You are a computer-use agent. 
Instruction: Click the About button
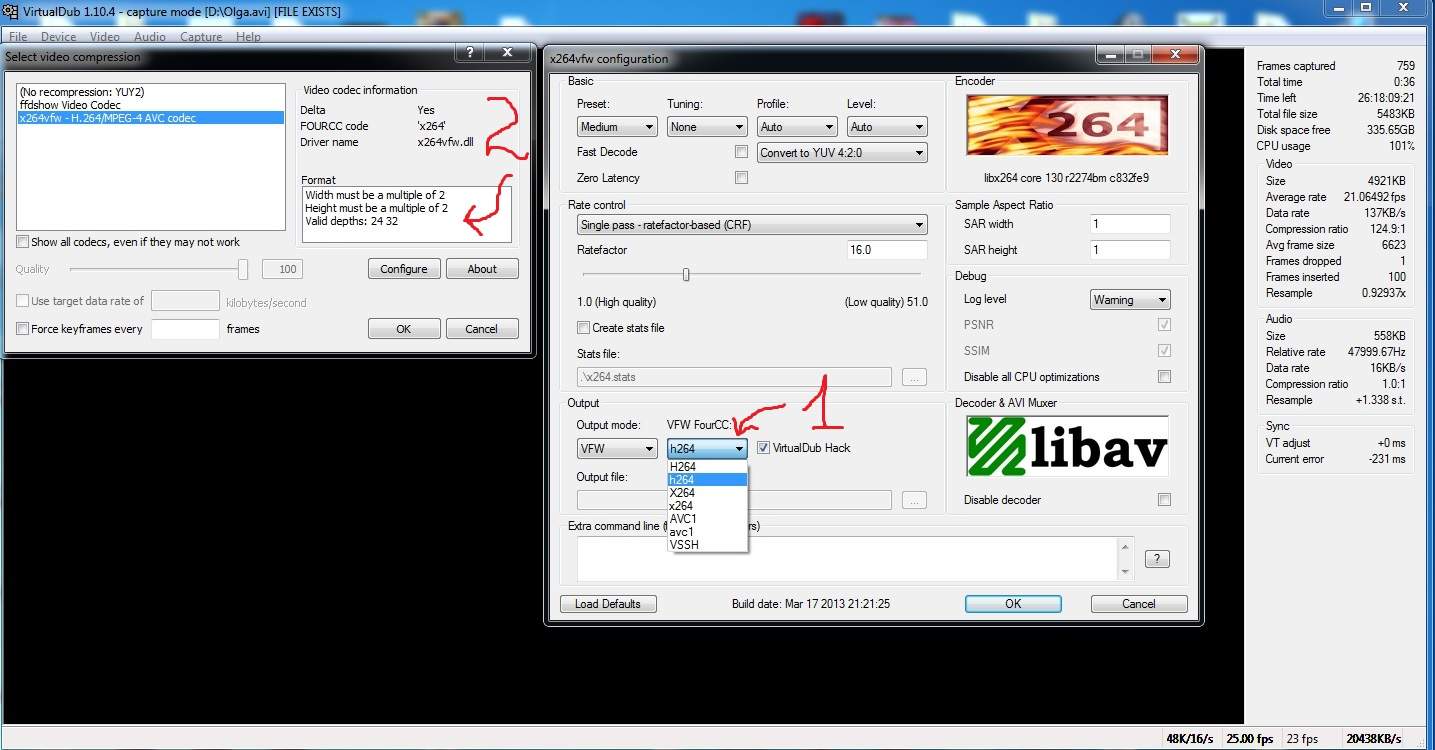click(x=482, y=269)
